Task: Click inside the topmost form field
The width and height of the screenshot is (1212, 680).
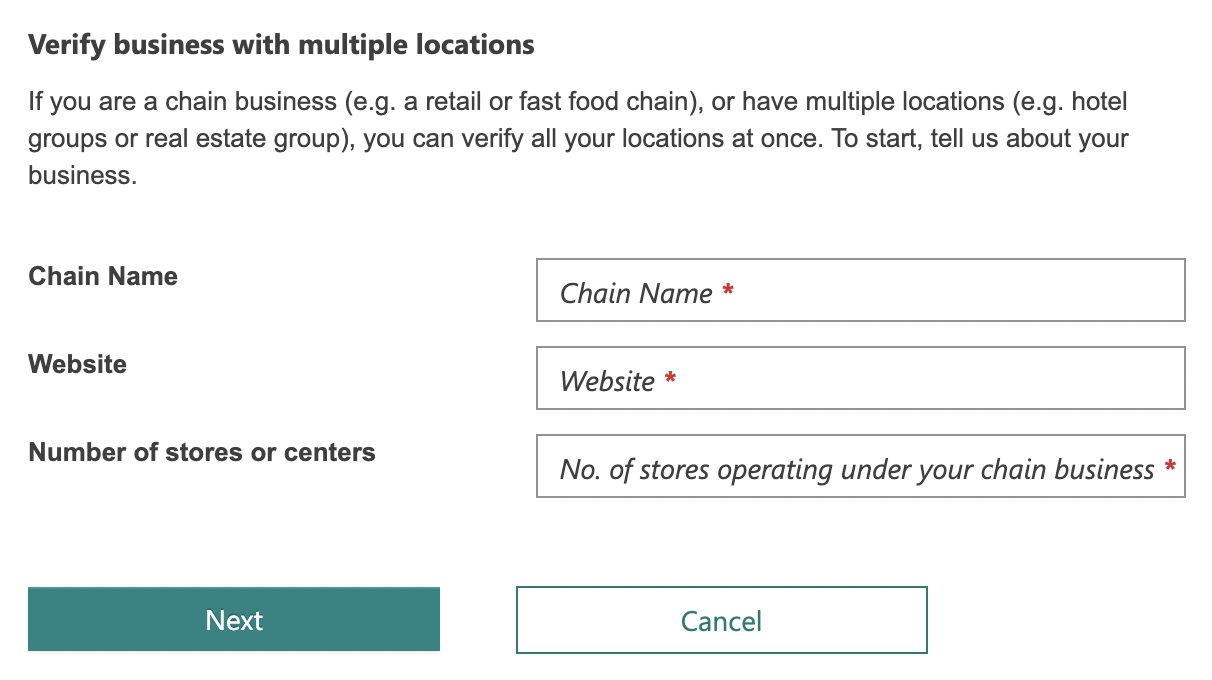Action: [x=860, y=290]
